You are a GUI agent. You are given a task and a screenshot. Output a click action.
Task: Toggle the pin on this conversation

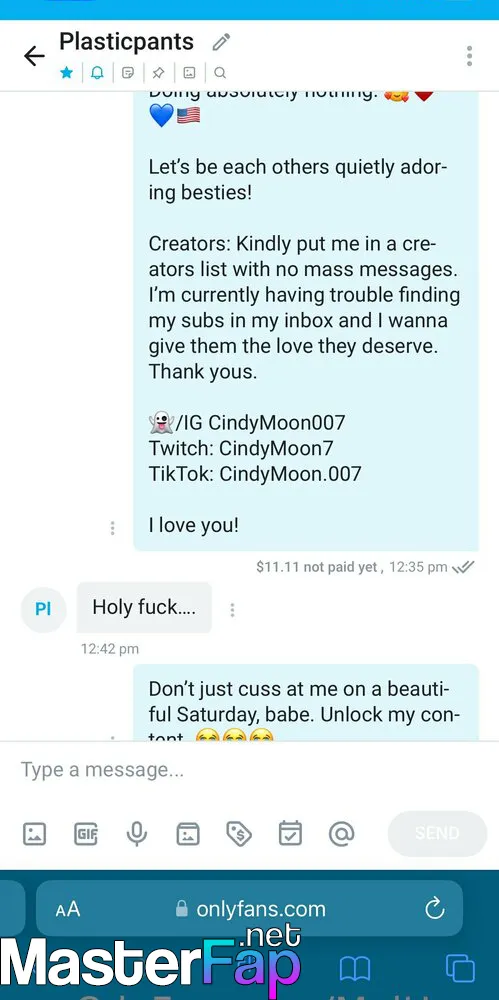158,73
